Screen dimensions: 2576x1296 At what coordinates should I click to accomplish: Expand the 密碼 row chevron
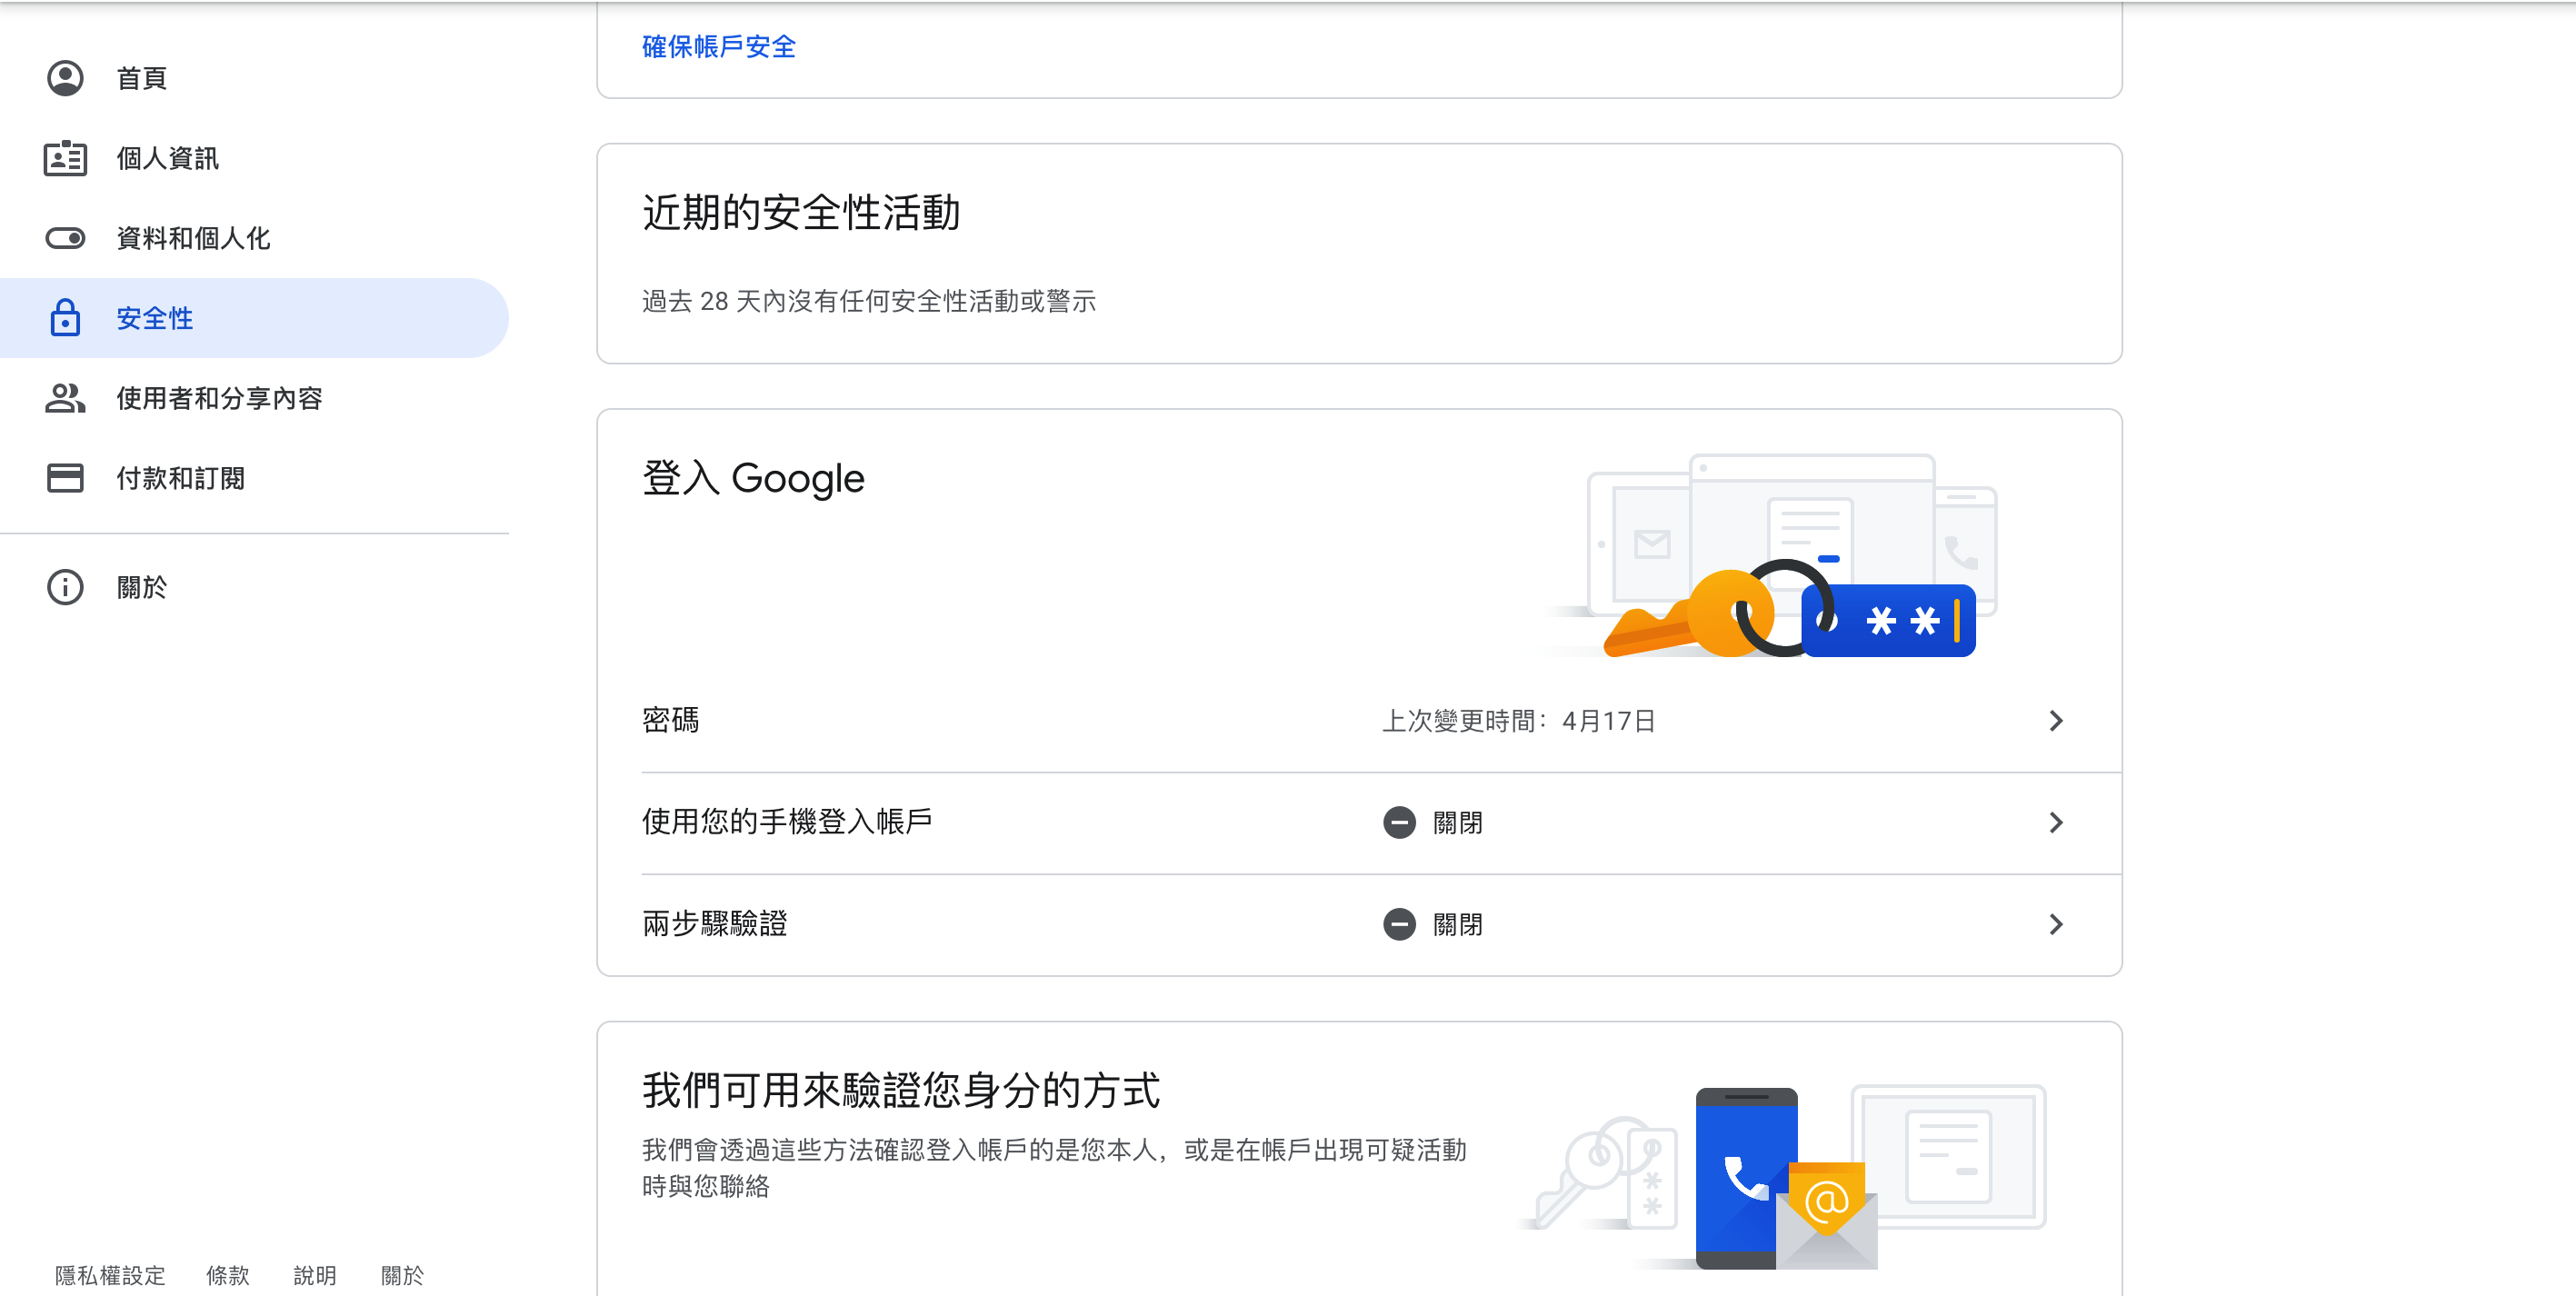(2056, 721)
